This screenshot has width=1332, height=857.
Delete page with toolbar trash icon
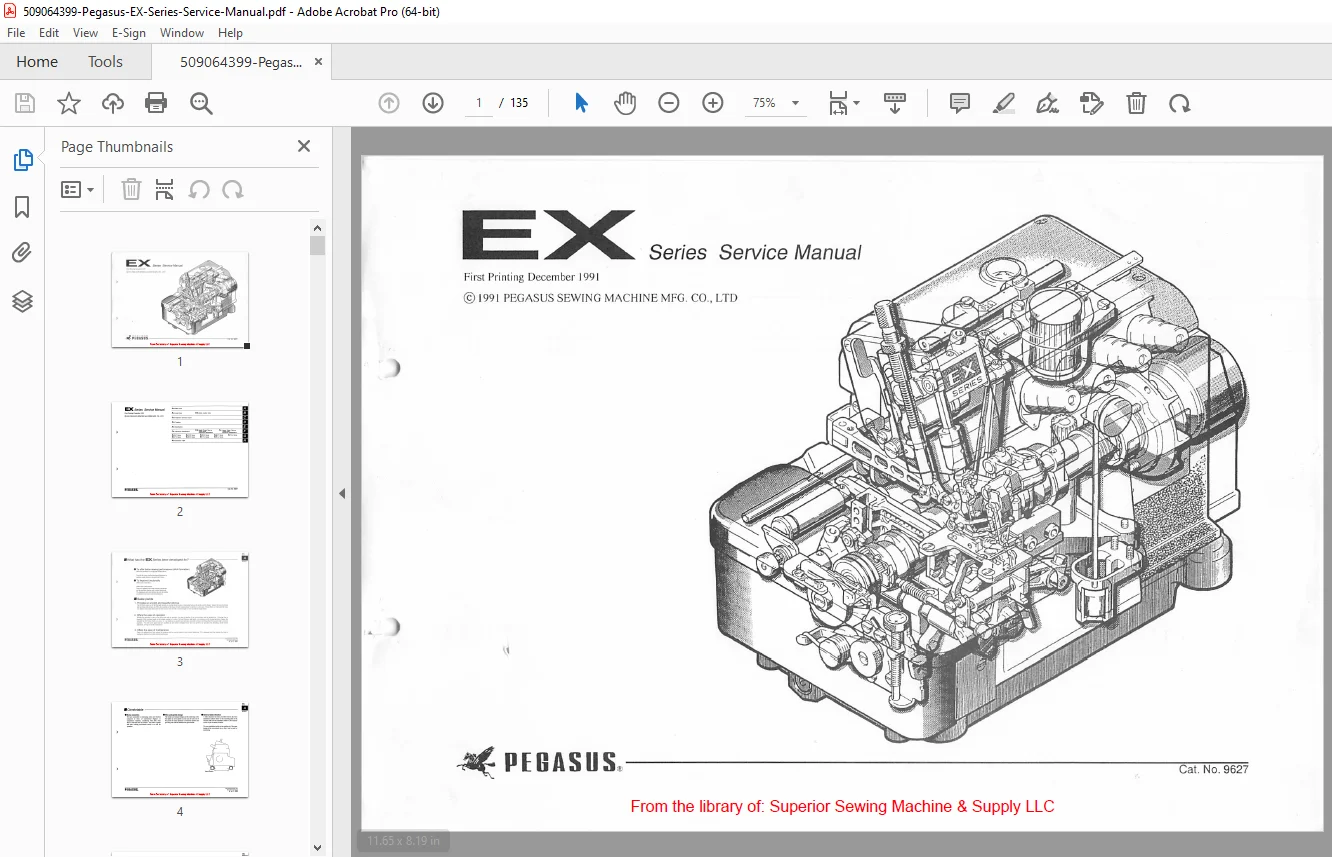1136,103
